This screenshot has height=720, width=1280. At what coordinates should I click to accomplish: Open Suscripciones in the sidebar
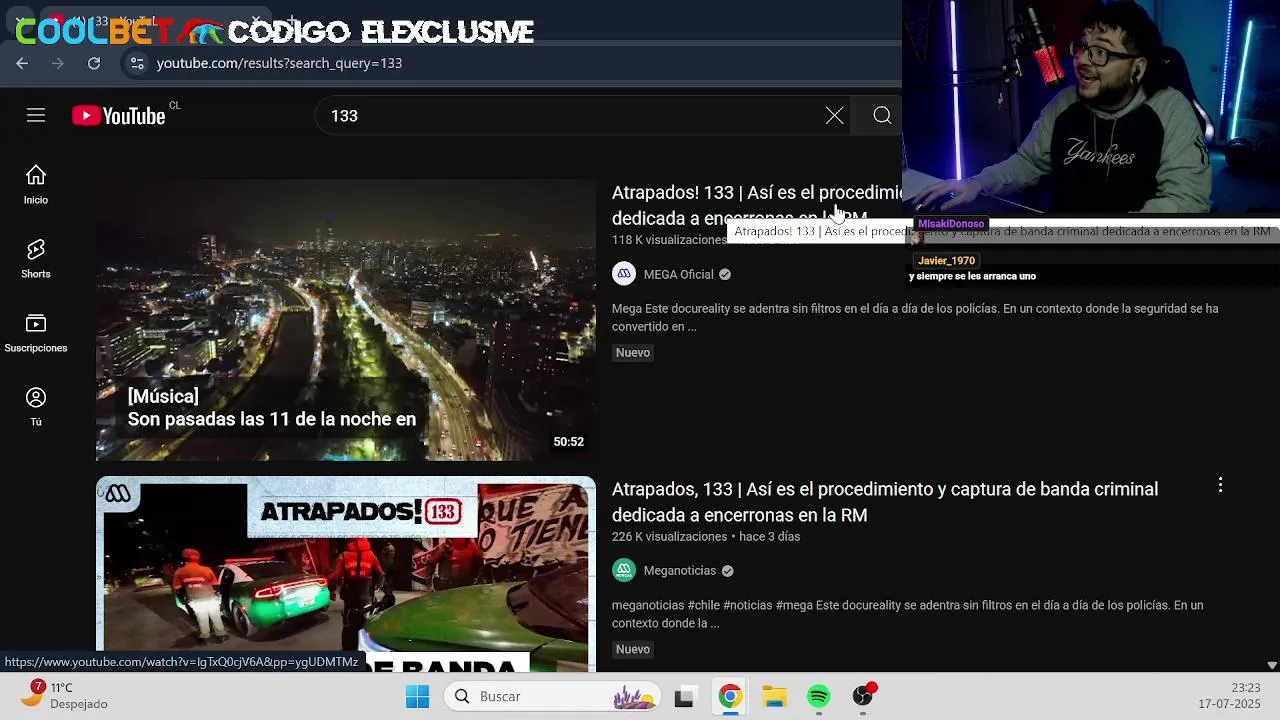tap(36, 334)
